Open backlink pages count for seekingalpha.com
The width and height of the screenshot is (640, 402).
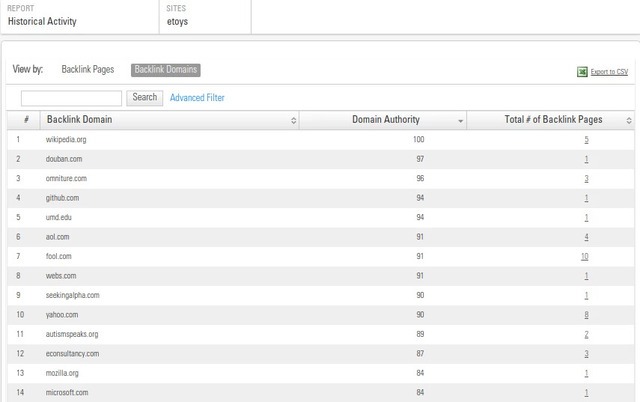tap(586, 295)
